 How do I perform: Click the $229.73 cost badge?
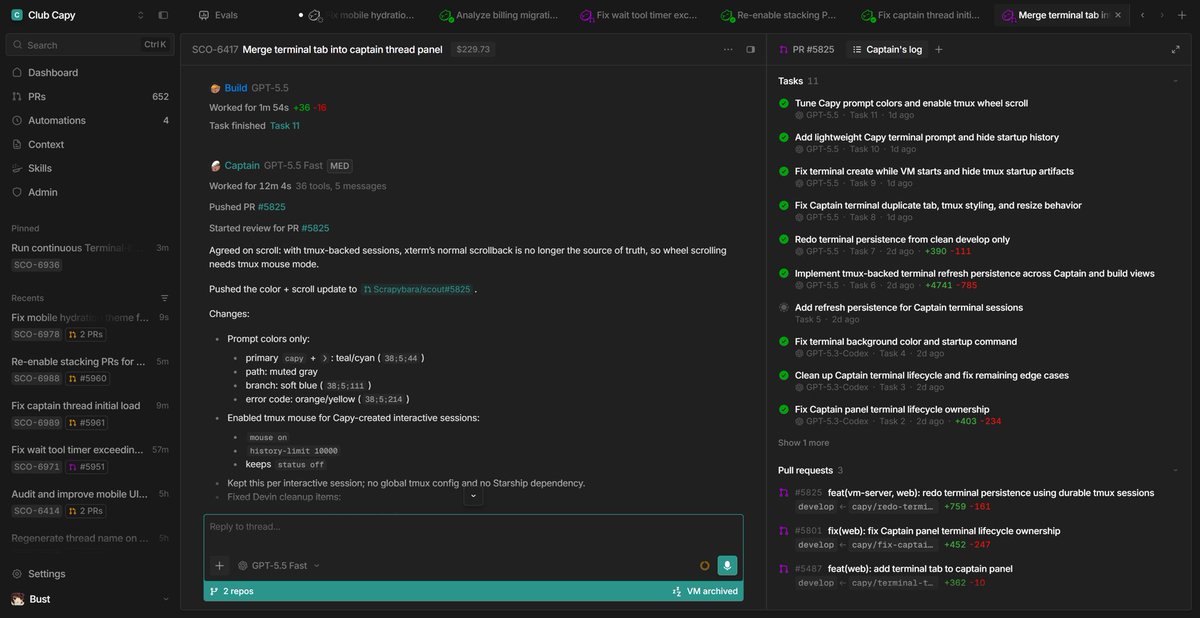point(473,49)
